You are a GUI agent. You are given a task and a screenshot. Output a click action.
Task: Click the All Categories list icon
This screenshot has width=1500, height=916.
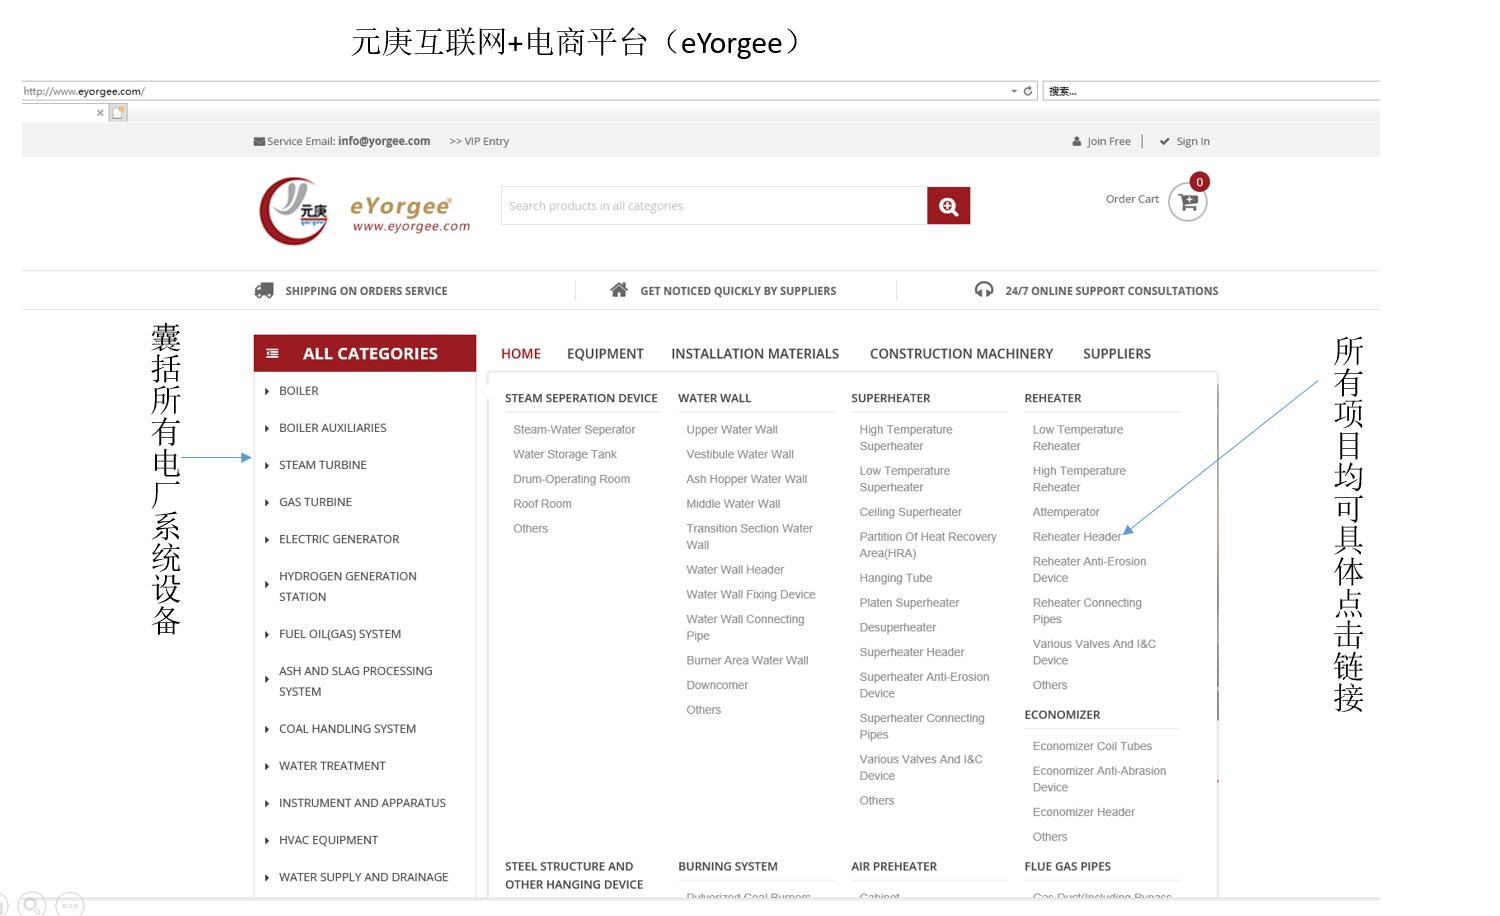click(x=272, y=354)
